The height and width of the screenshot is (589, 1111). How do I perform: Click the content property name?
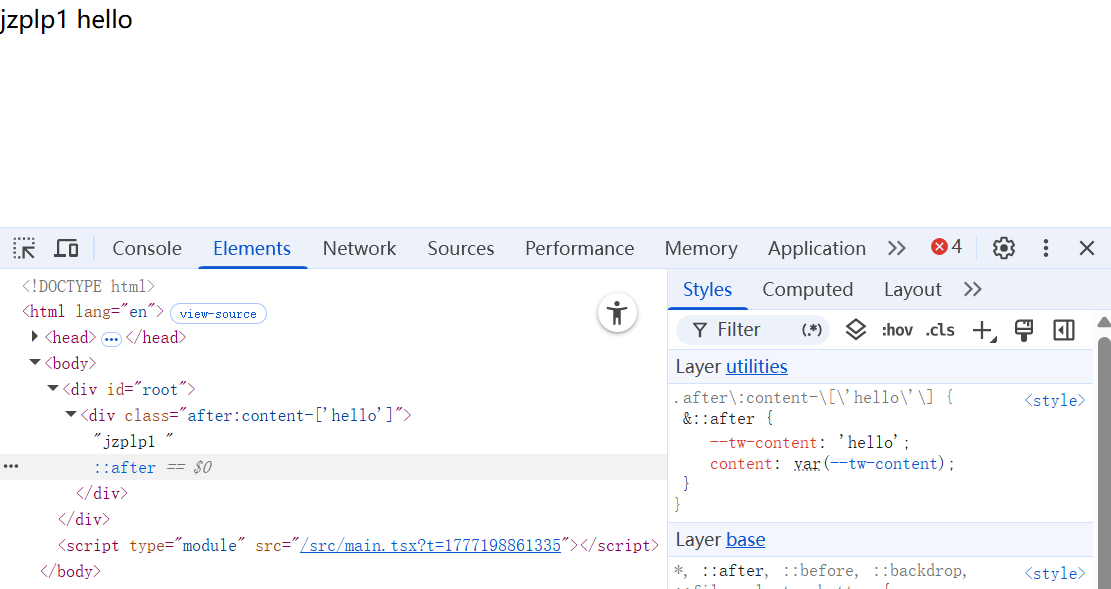(x=740, y=464)
